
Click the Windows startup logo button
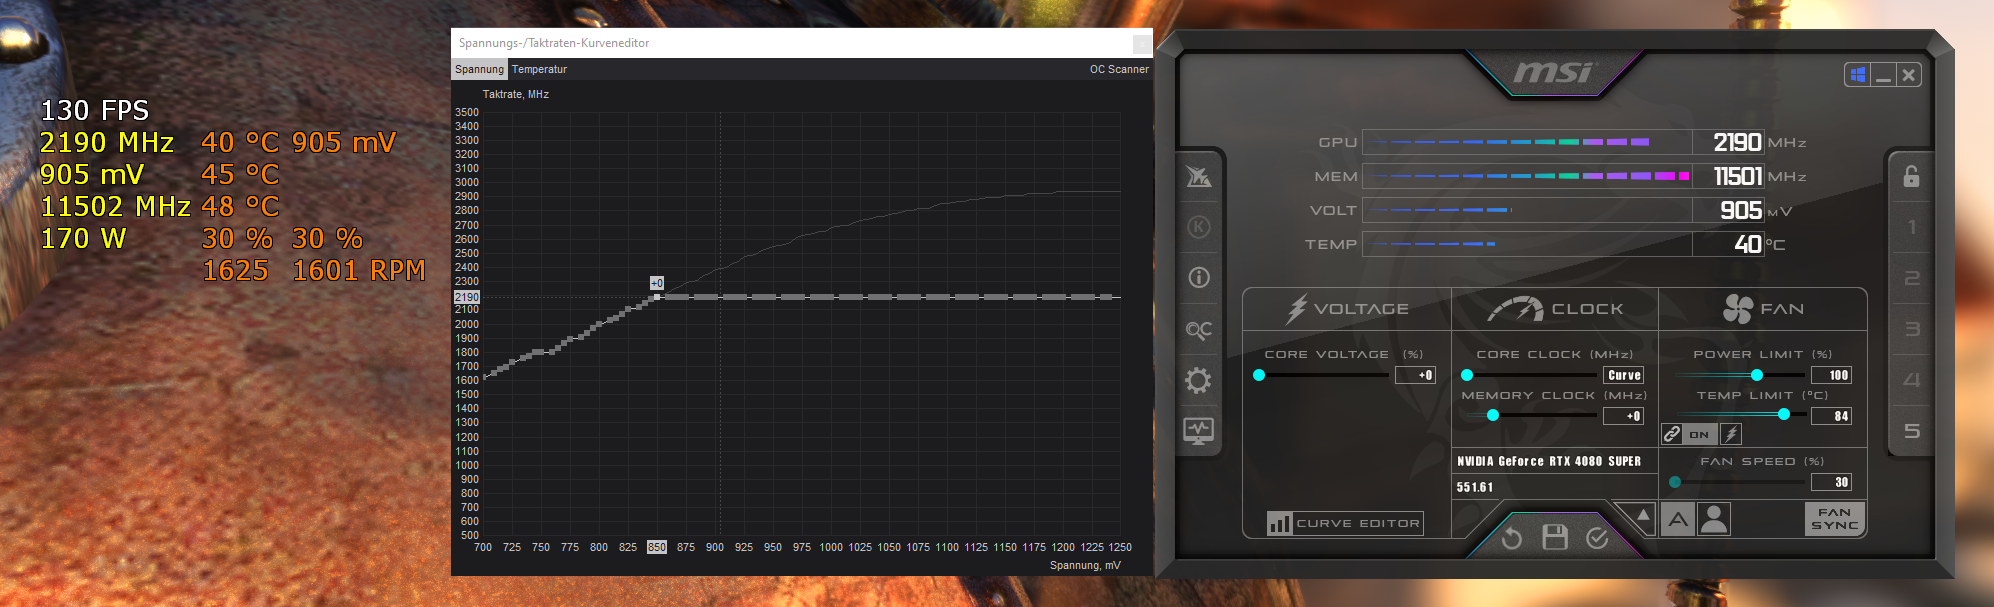pos(1858,75)
